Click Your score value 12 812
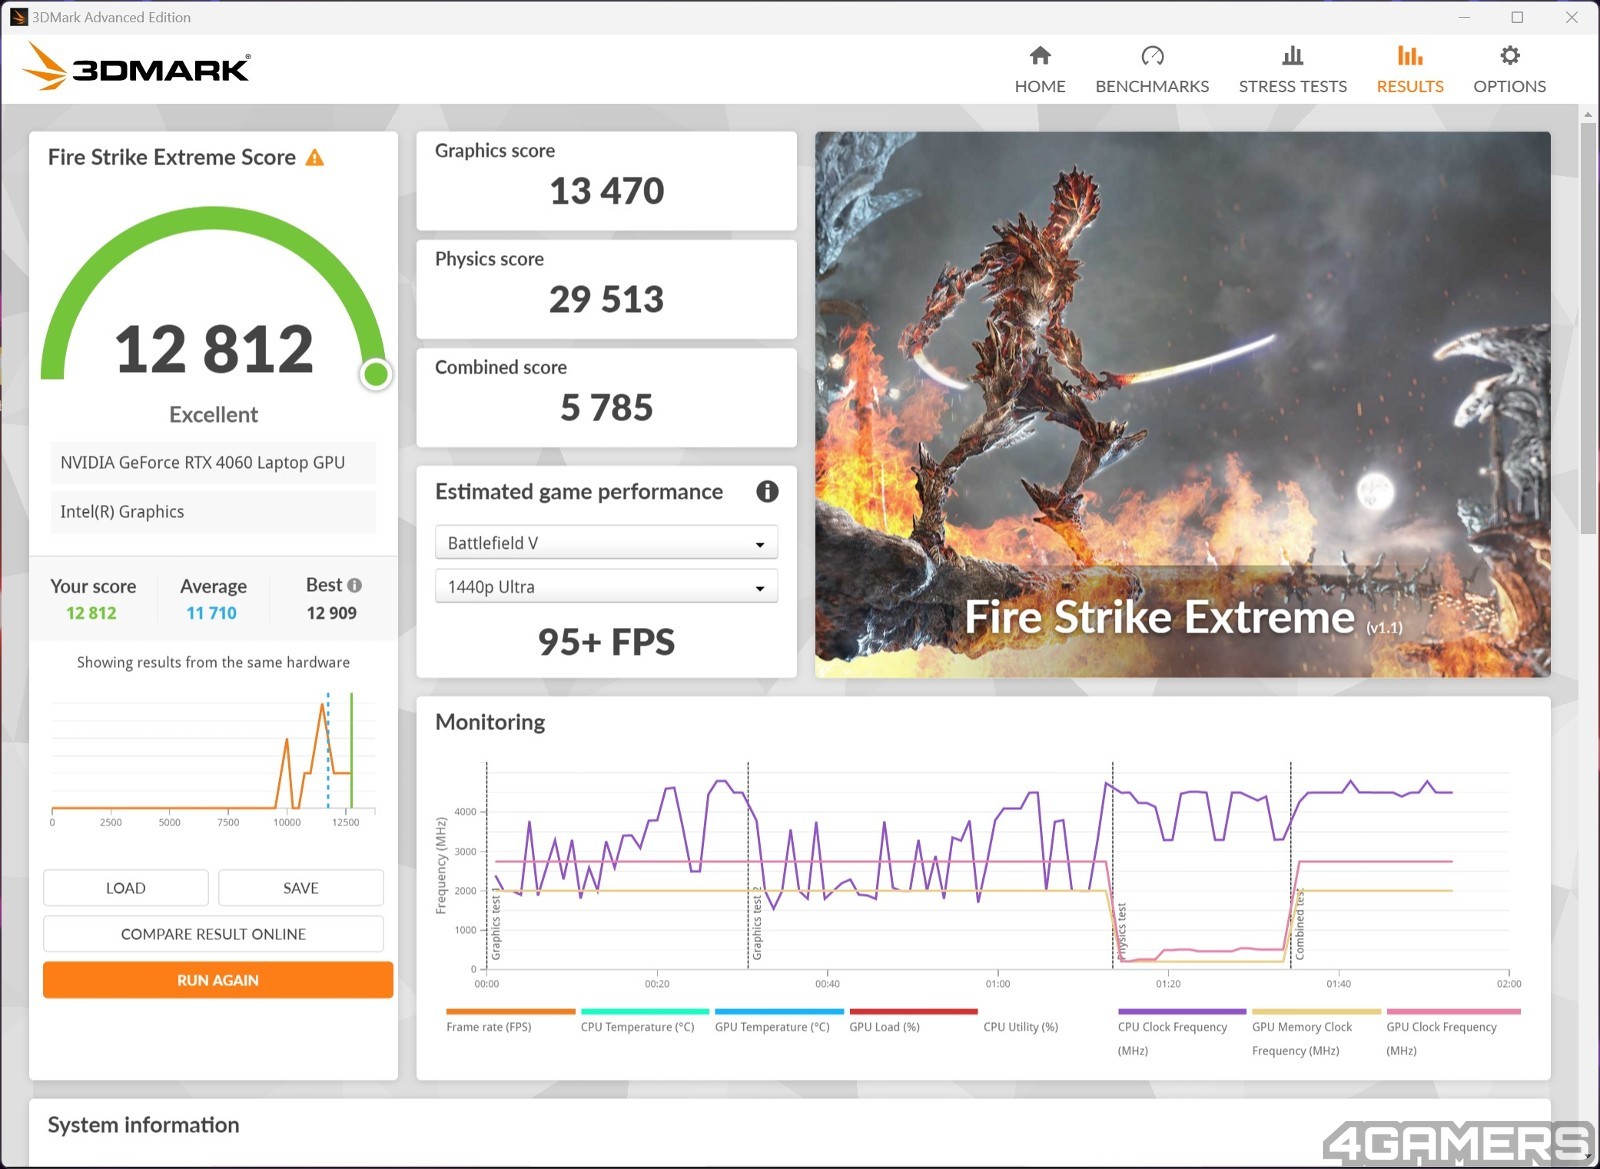Image resolution: width=1600 pixels, height=1169 pixels. click(x=91, y=613)
